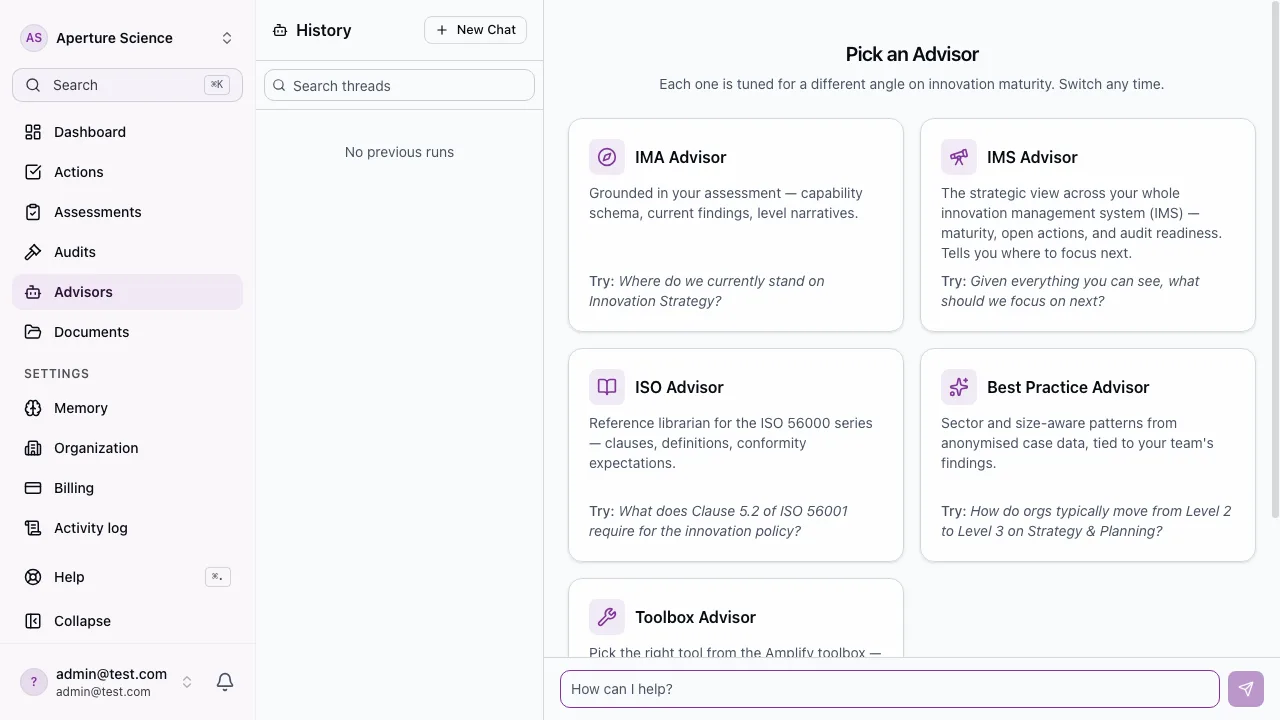Click the Advisors robot icon in sidebar

pos(33,292)
